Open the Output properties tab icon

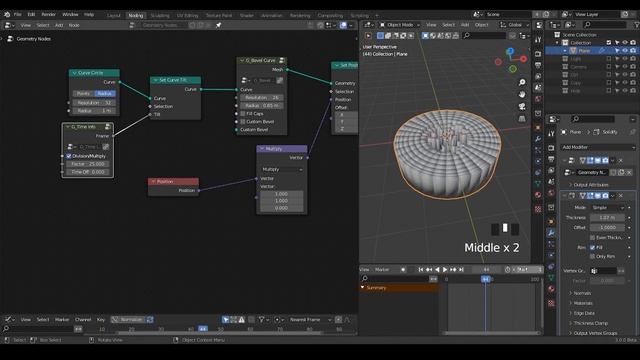point(551,159)
